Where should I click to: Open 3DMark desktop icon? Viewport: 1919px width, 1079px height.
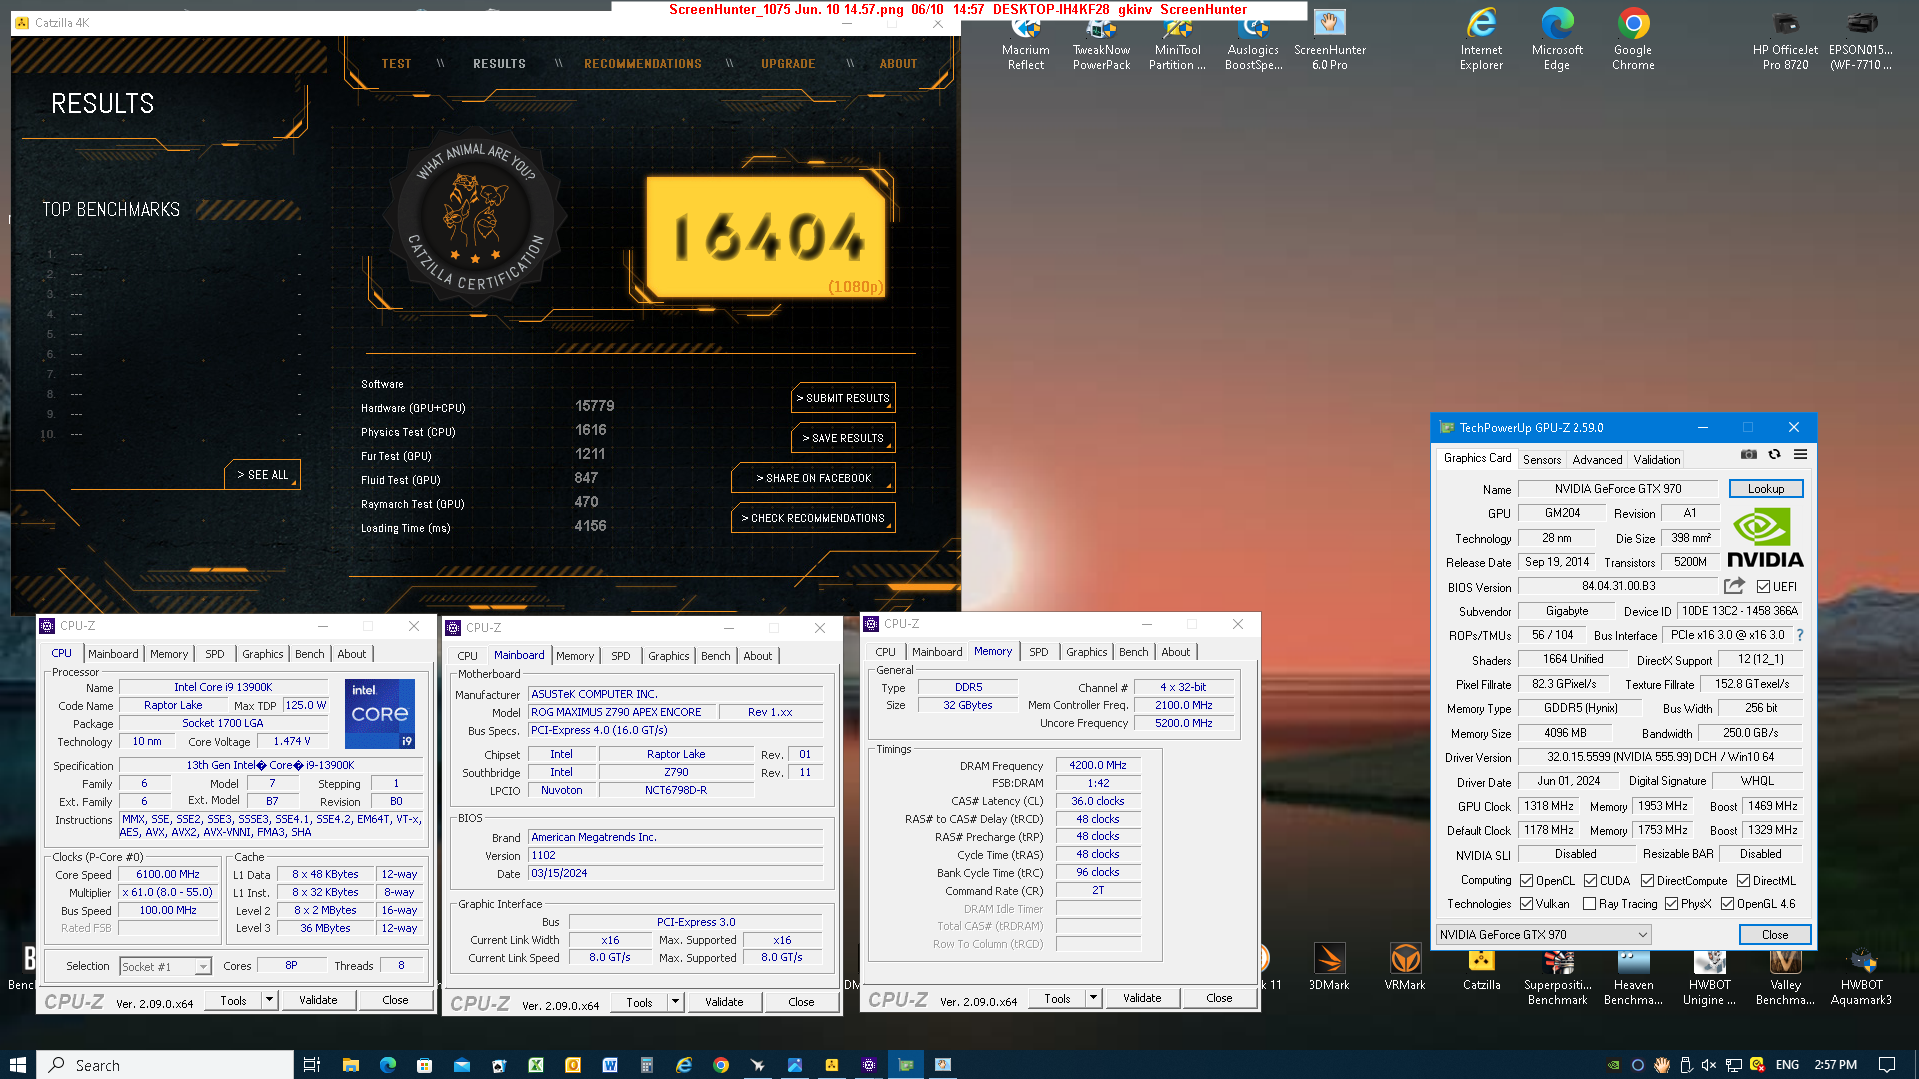click(x=1329, y=967)
